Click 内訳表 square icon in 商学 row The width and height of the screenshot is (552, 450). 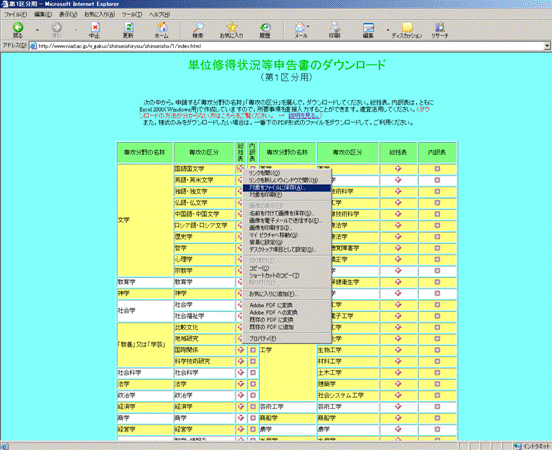tap(253, 418)
